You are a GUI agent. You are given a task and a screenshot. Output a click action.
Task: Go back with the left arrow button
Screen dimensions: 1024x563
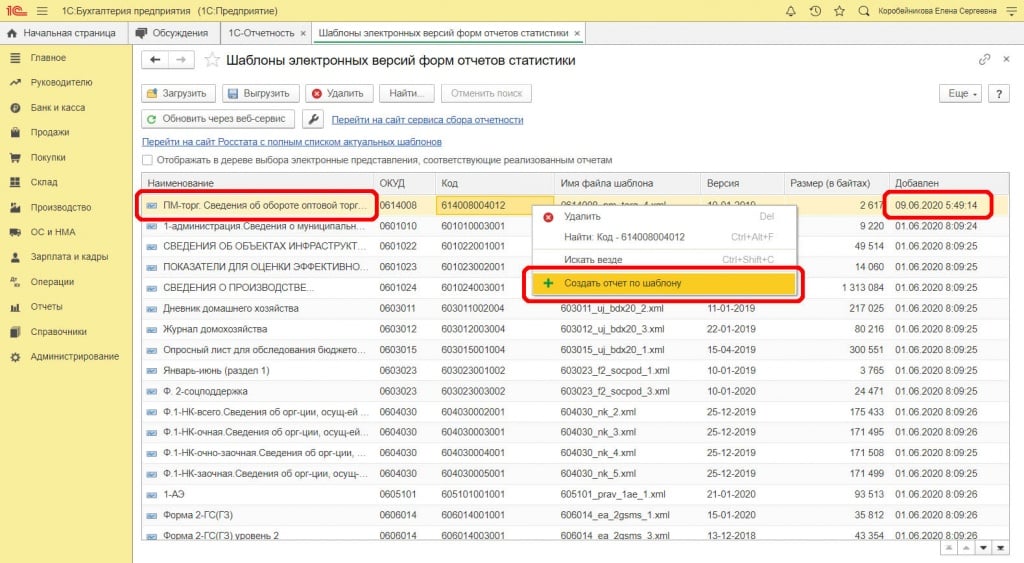(x=155, y=61)
